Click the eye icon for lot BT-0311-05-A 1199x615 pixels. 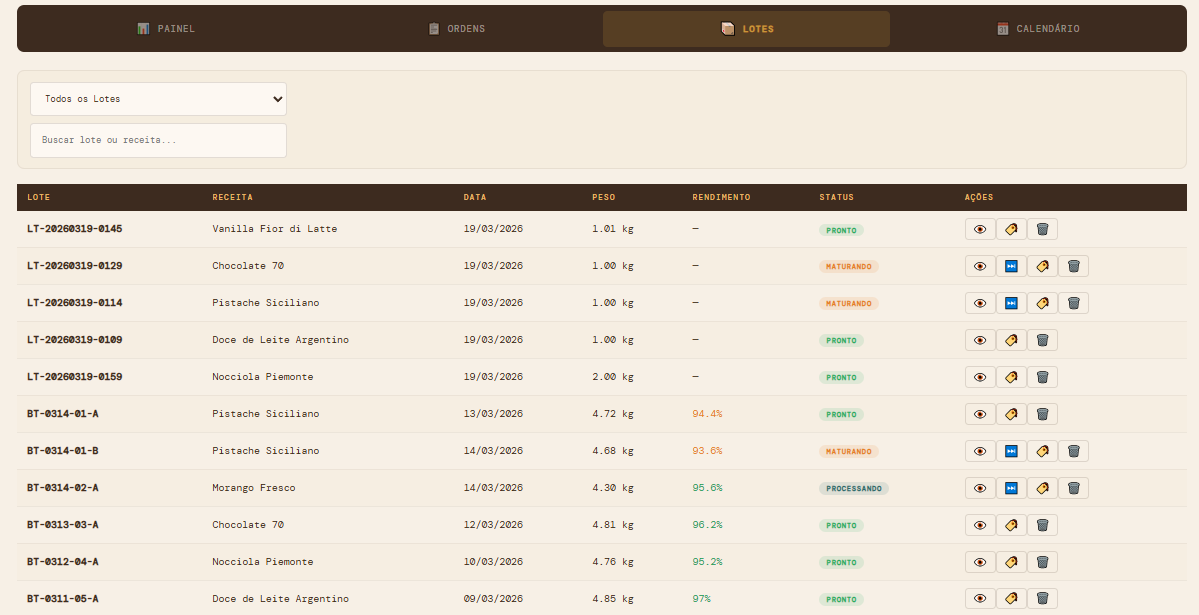pos(980,599)
